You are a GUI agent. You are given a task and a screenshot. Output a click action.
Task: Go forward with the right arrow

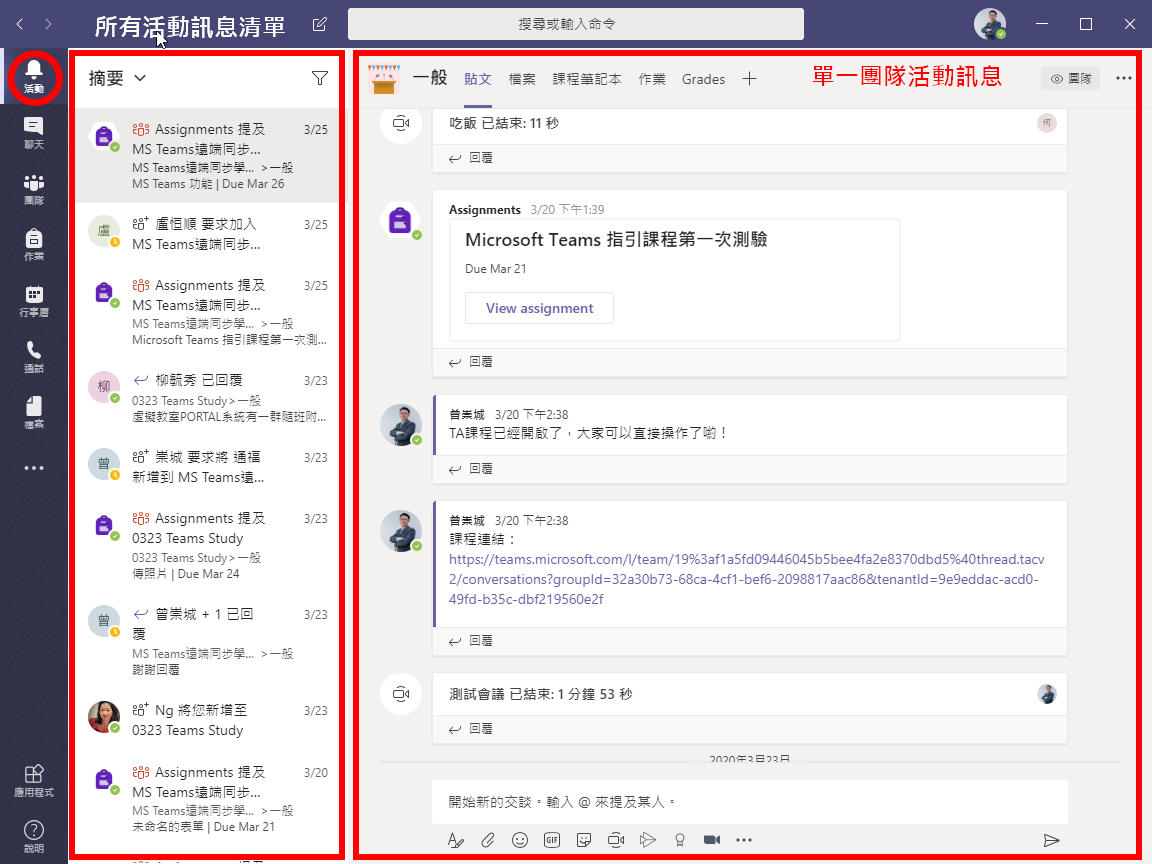(48, 24)
